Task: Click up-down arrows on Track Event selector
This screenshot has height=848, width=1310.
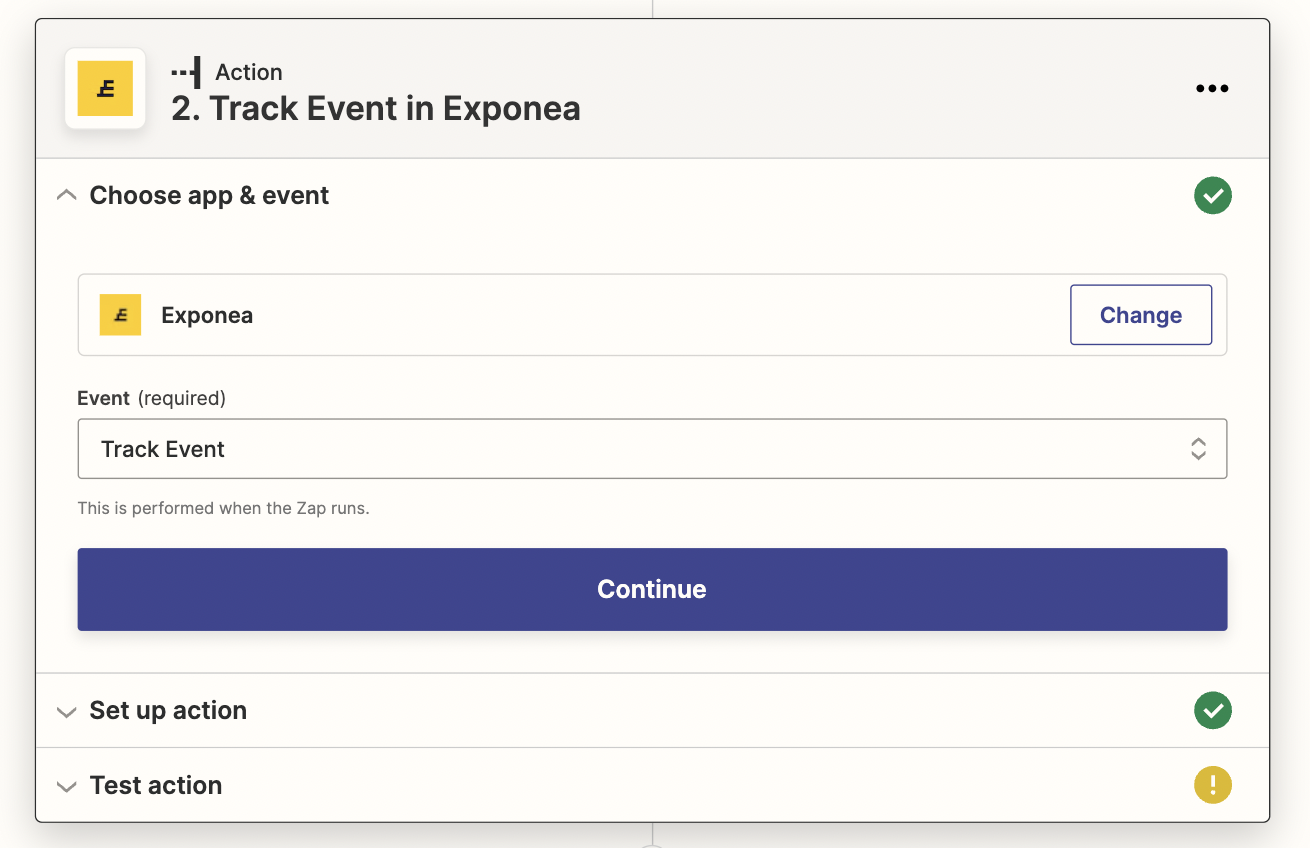Action: pyautogui.click(x=1197, y=449)
